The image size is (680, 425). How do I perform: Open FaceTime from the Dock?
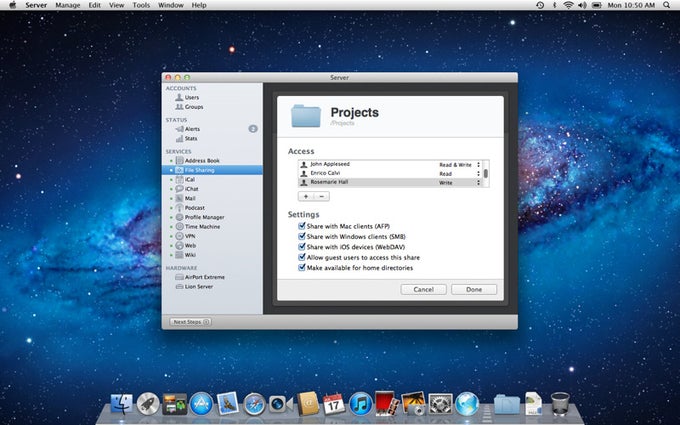281,404
